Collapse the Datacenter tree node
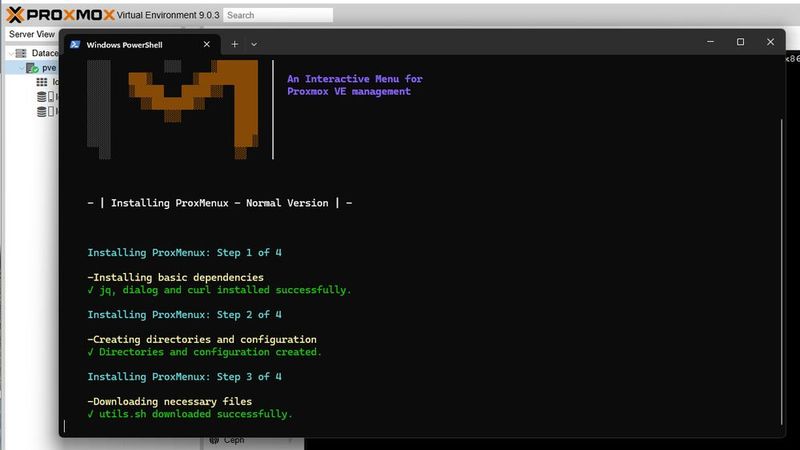The height and width of the screenshot is (450, 800). tap(11, 53)
